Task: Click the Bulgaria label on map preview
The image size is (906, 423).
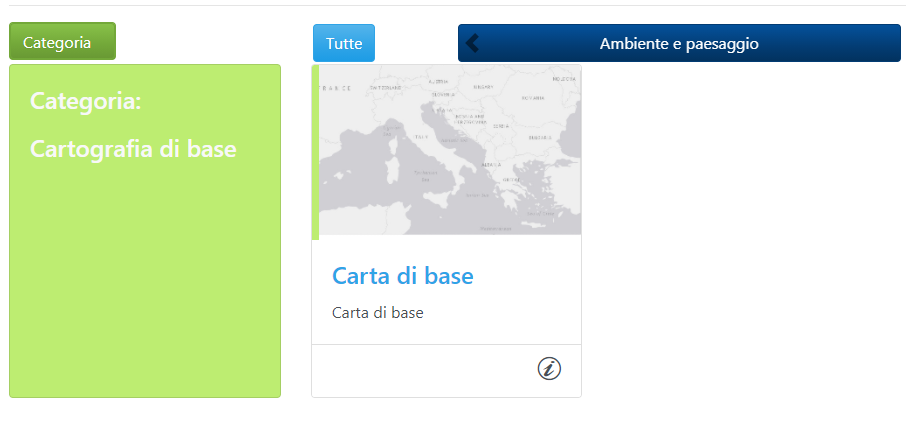Action: (540, 138)
